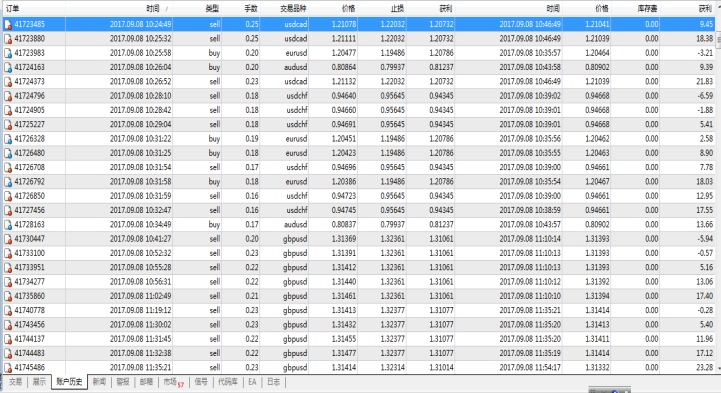This screenshot has width=721, height=393.
Task: Select open price 0.80864
Action: pos(343,67)
